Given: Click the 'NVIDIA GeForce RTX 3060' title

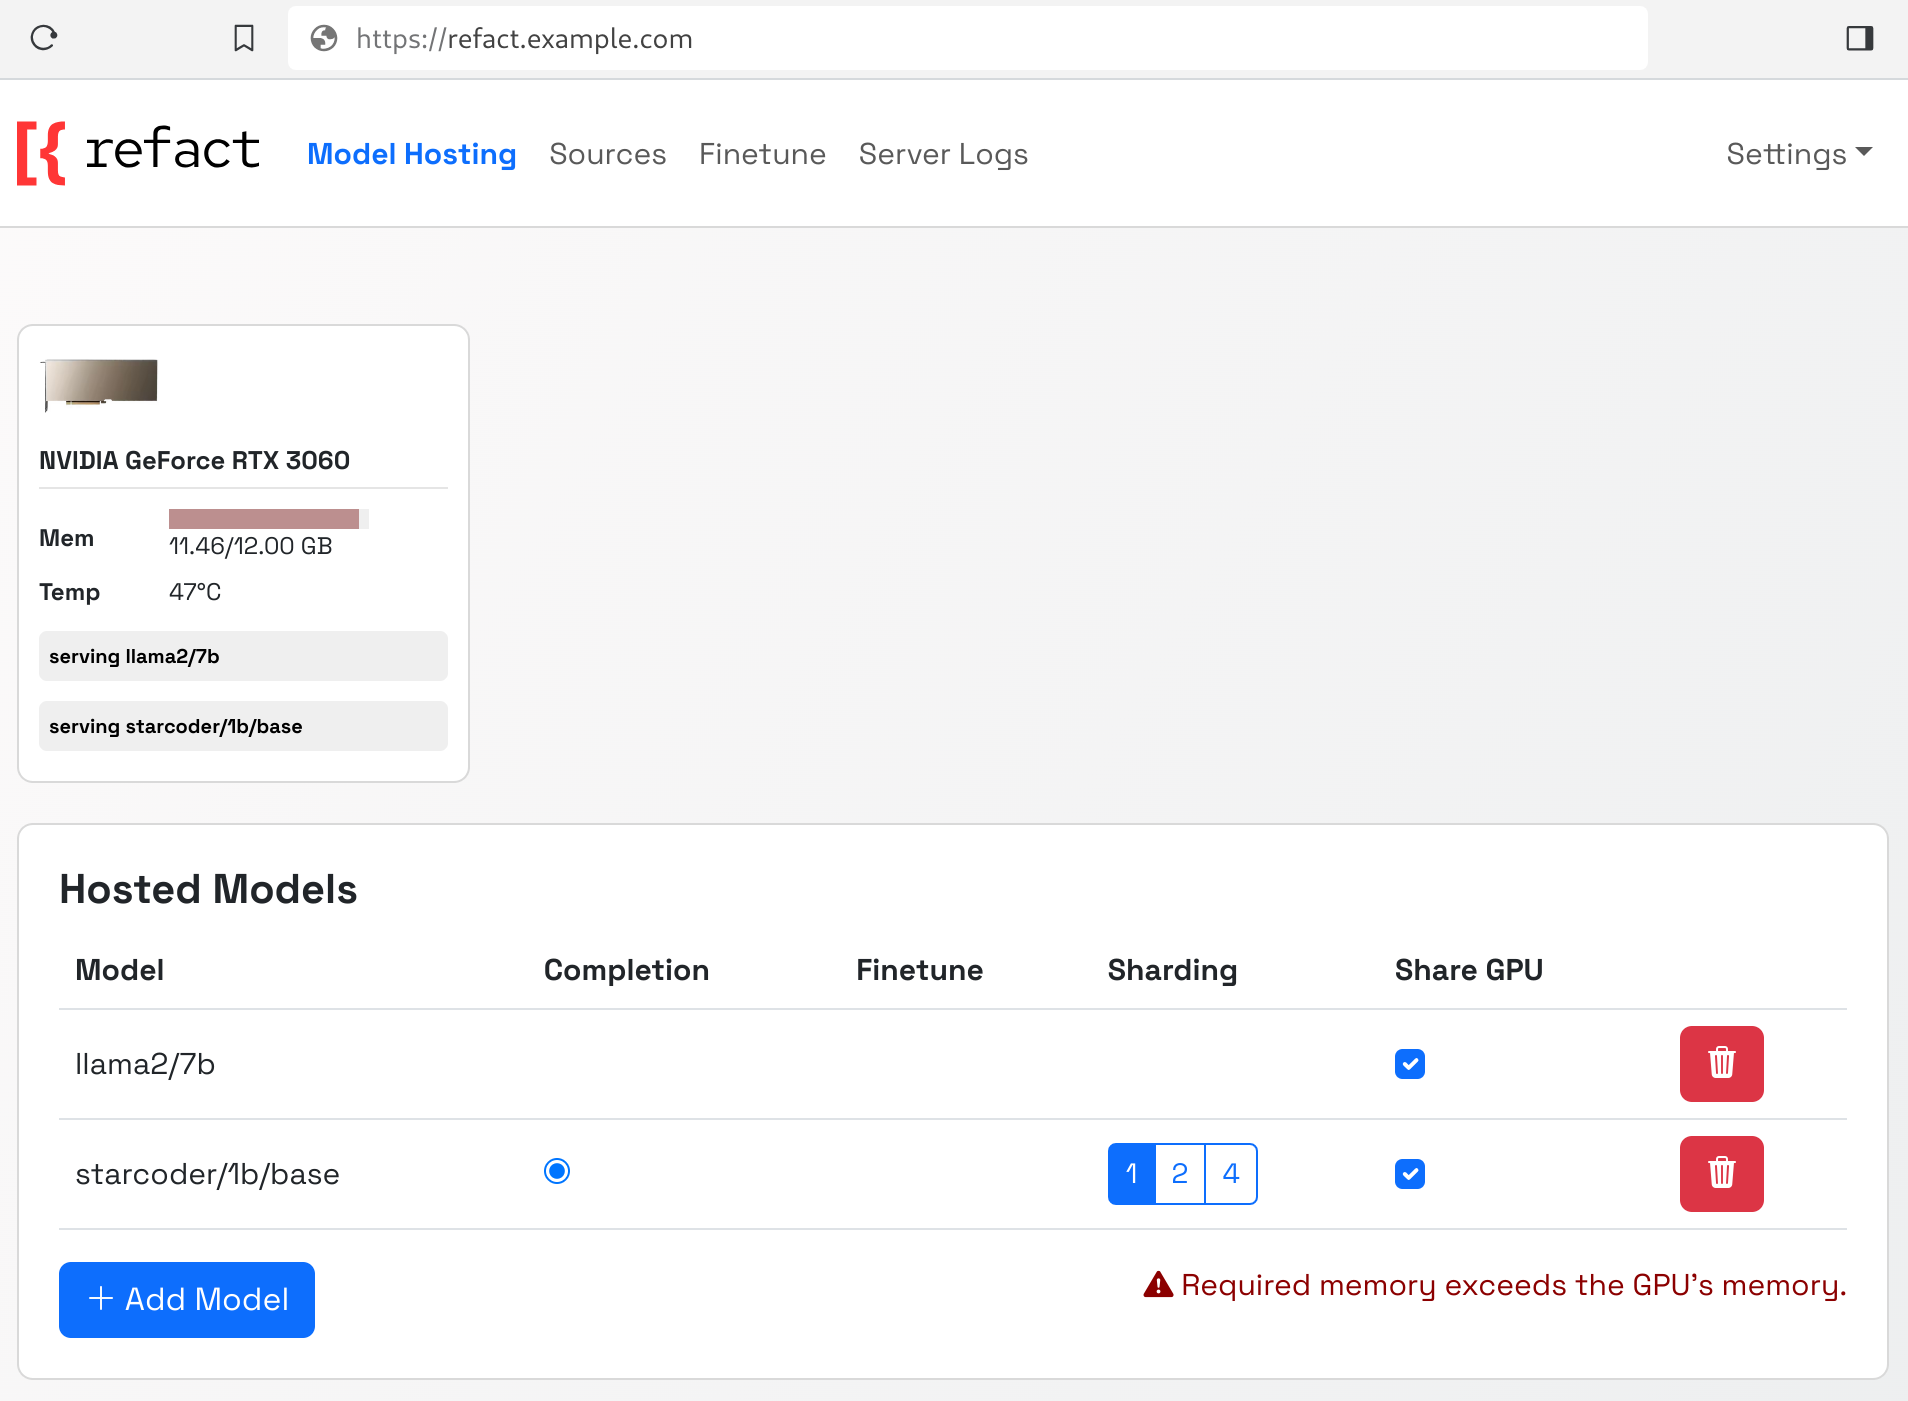Looking at the screenshot, I should coord(194,460).
